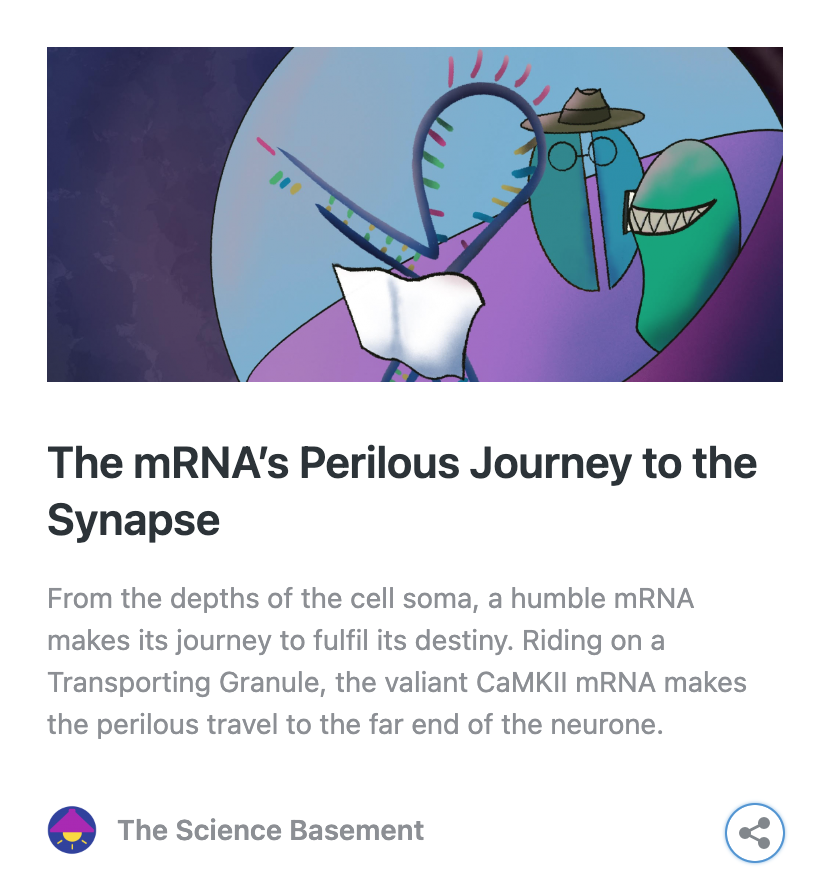The image size is (827, 895).
Task: Click the dark purple left area of the cover image
Action: [x=120, y=220]
